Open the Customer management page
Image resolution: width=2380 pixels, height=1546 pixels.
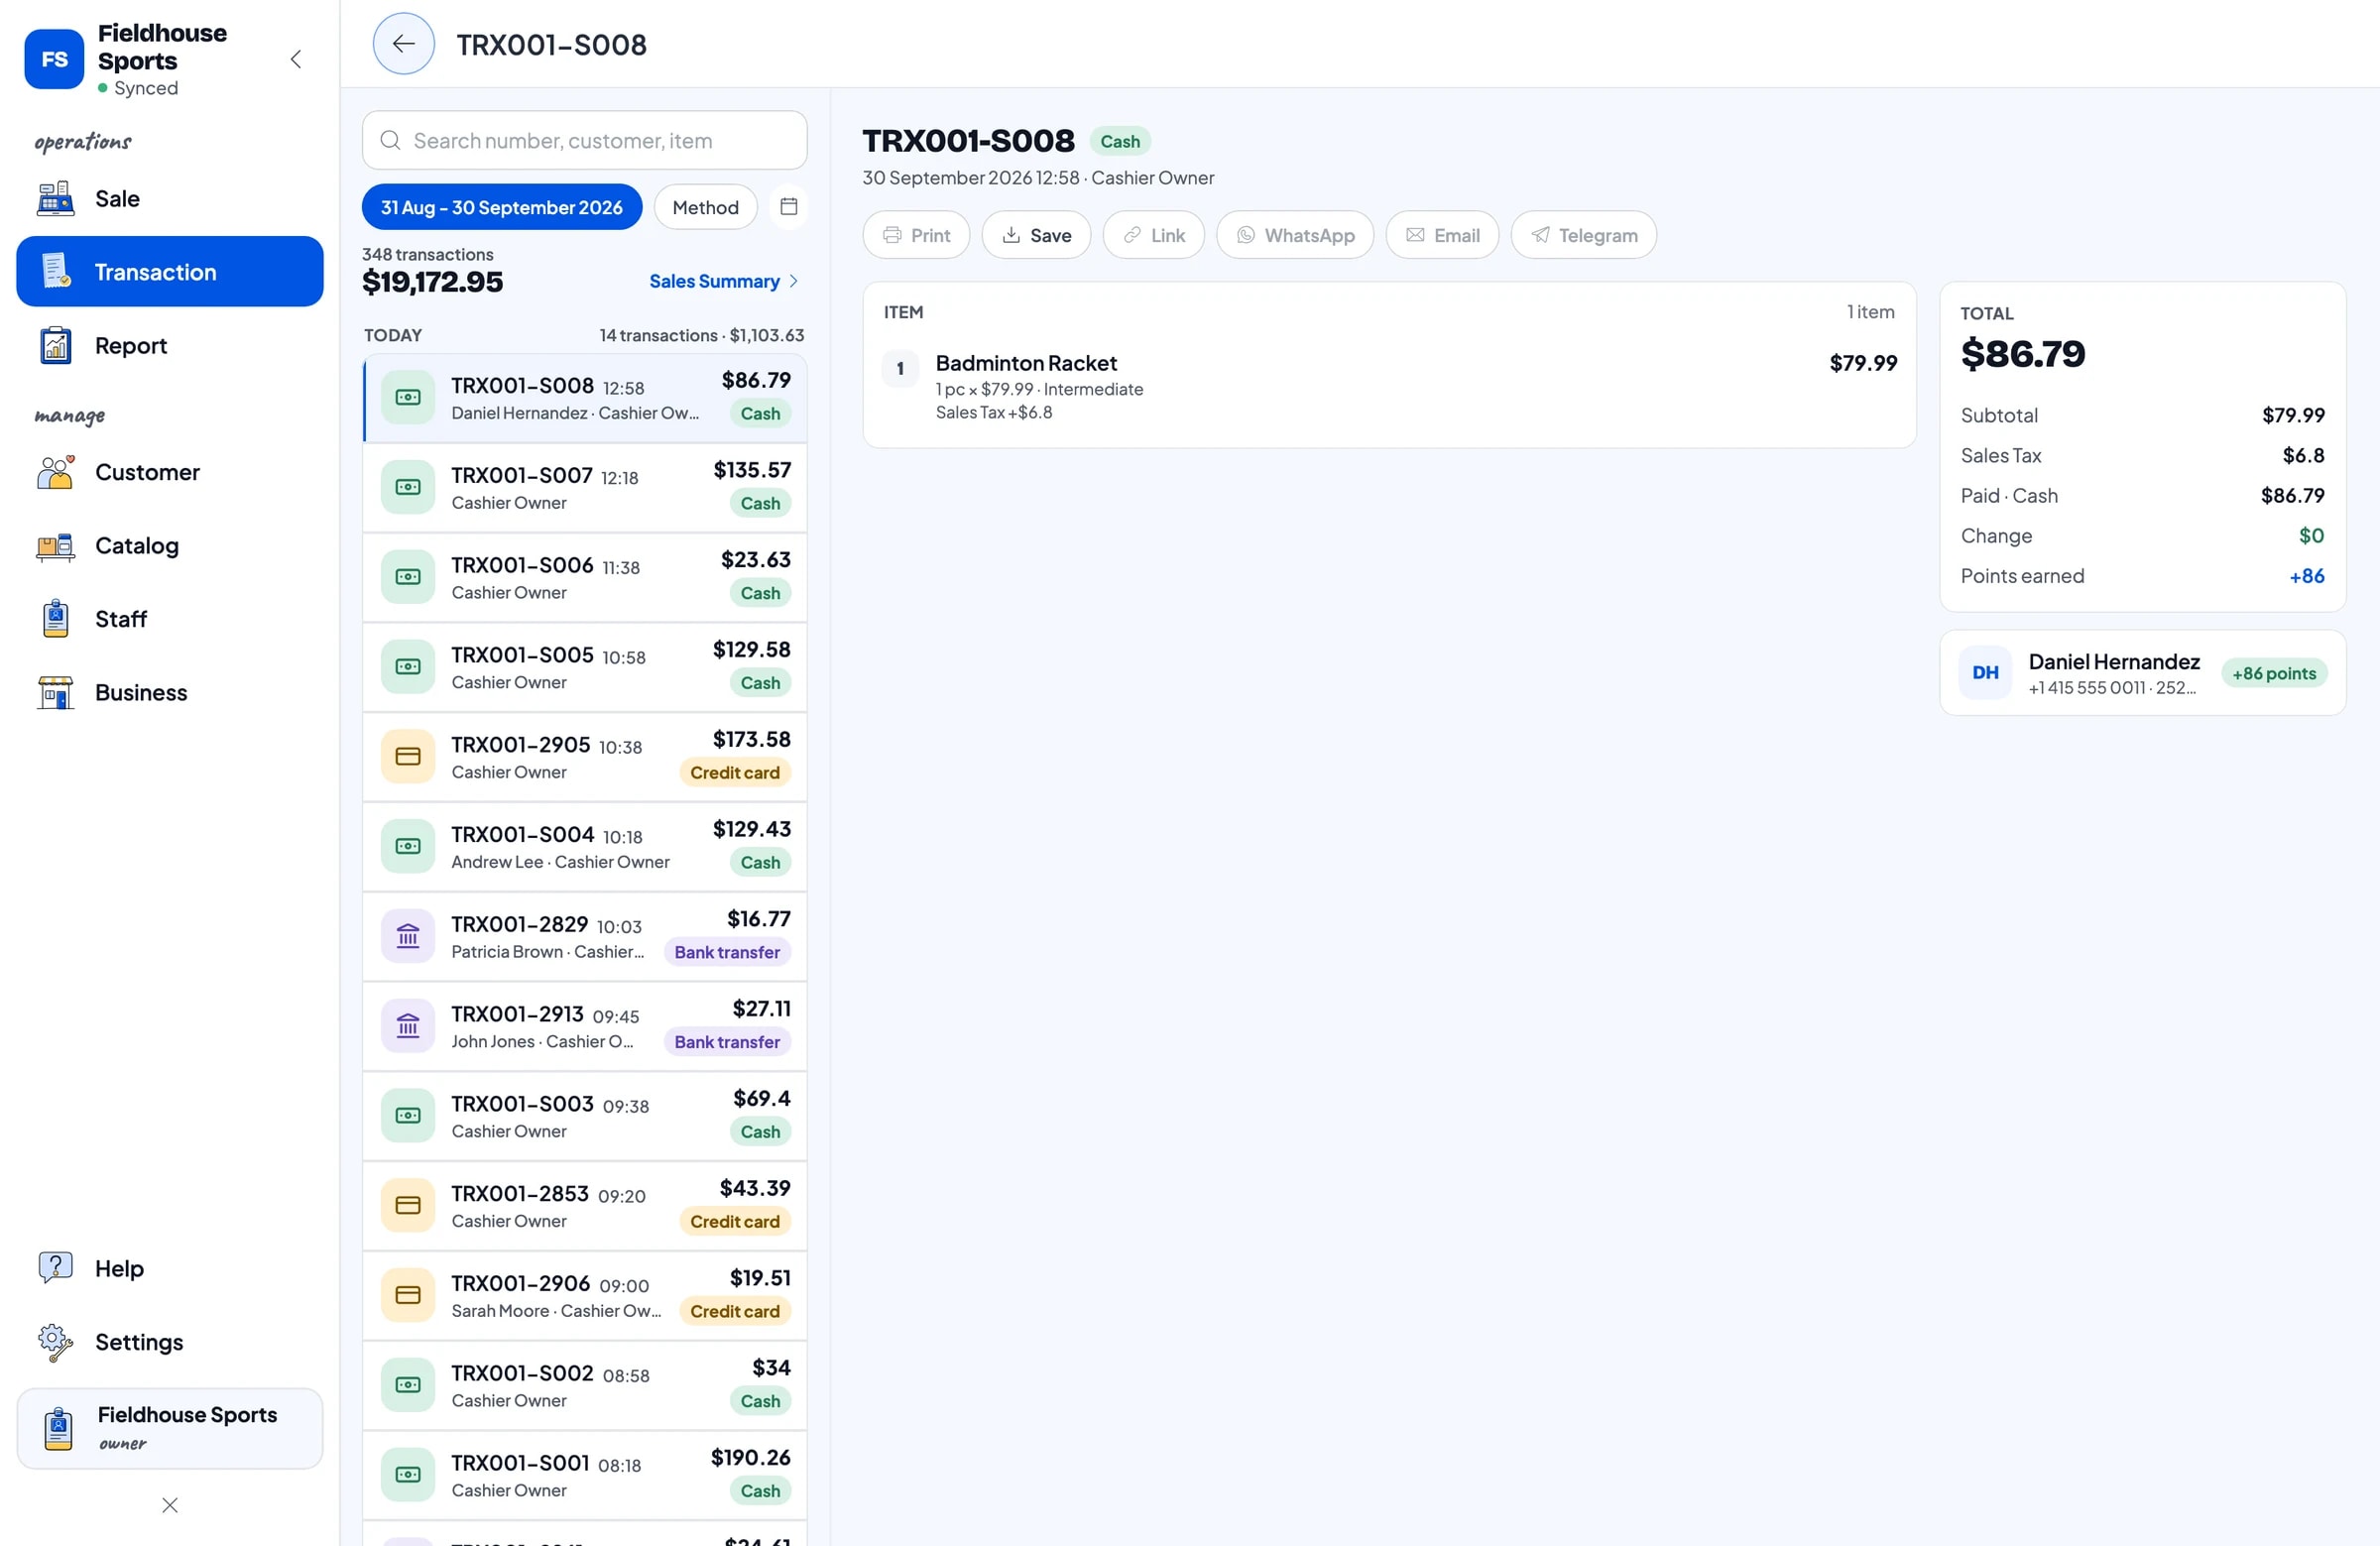coord(170,472)
